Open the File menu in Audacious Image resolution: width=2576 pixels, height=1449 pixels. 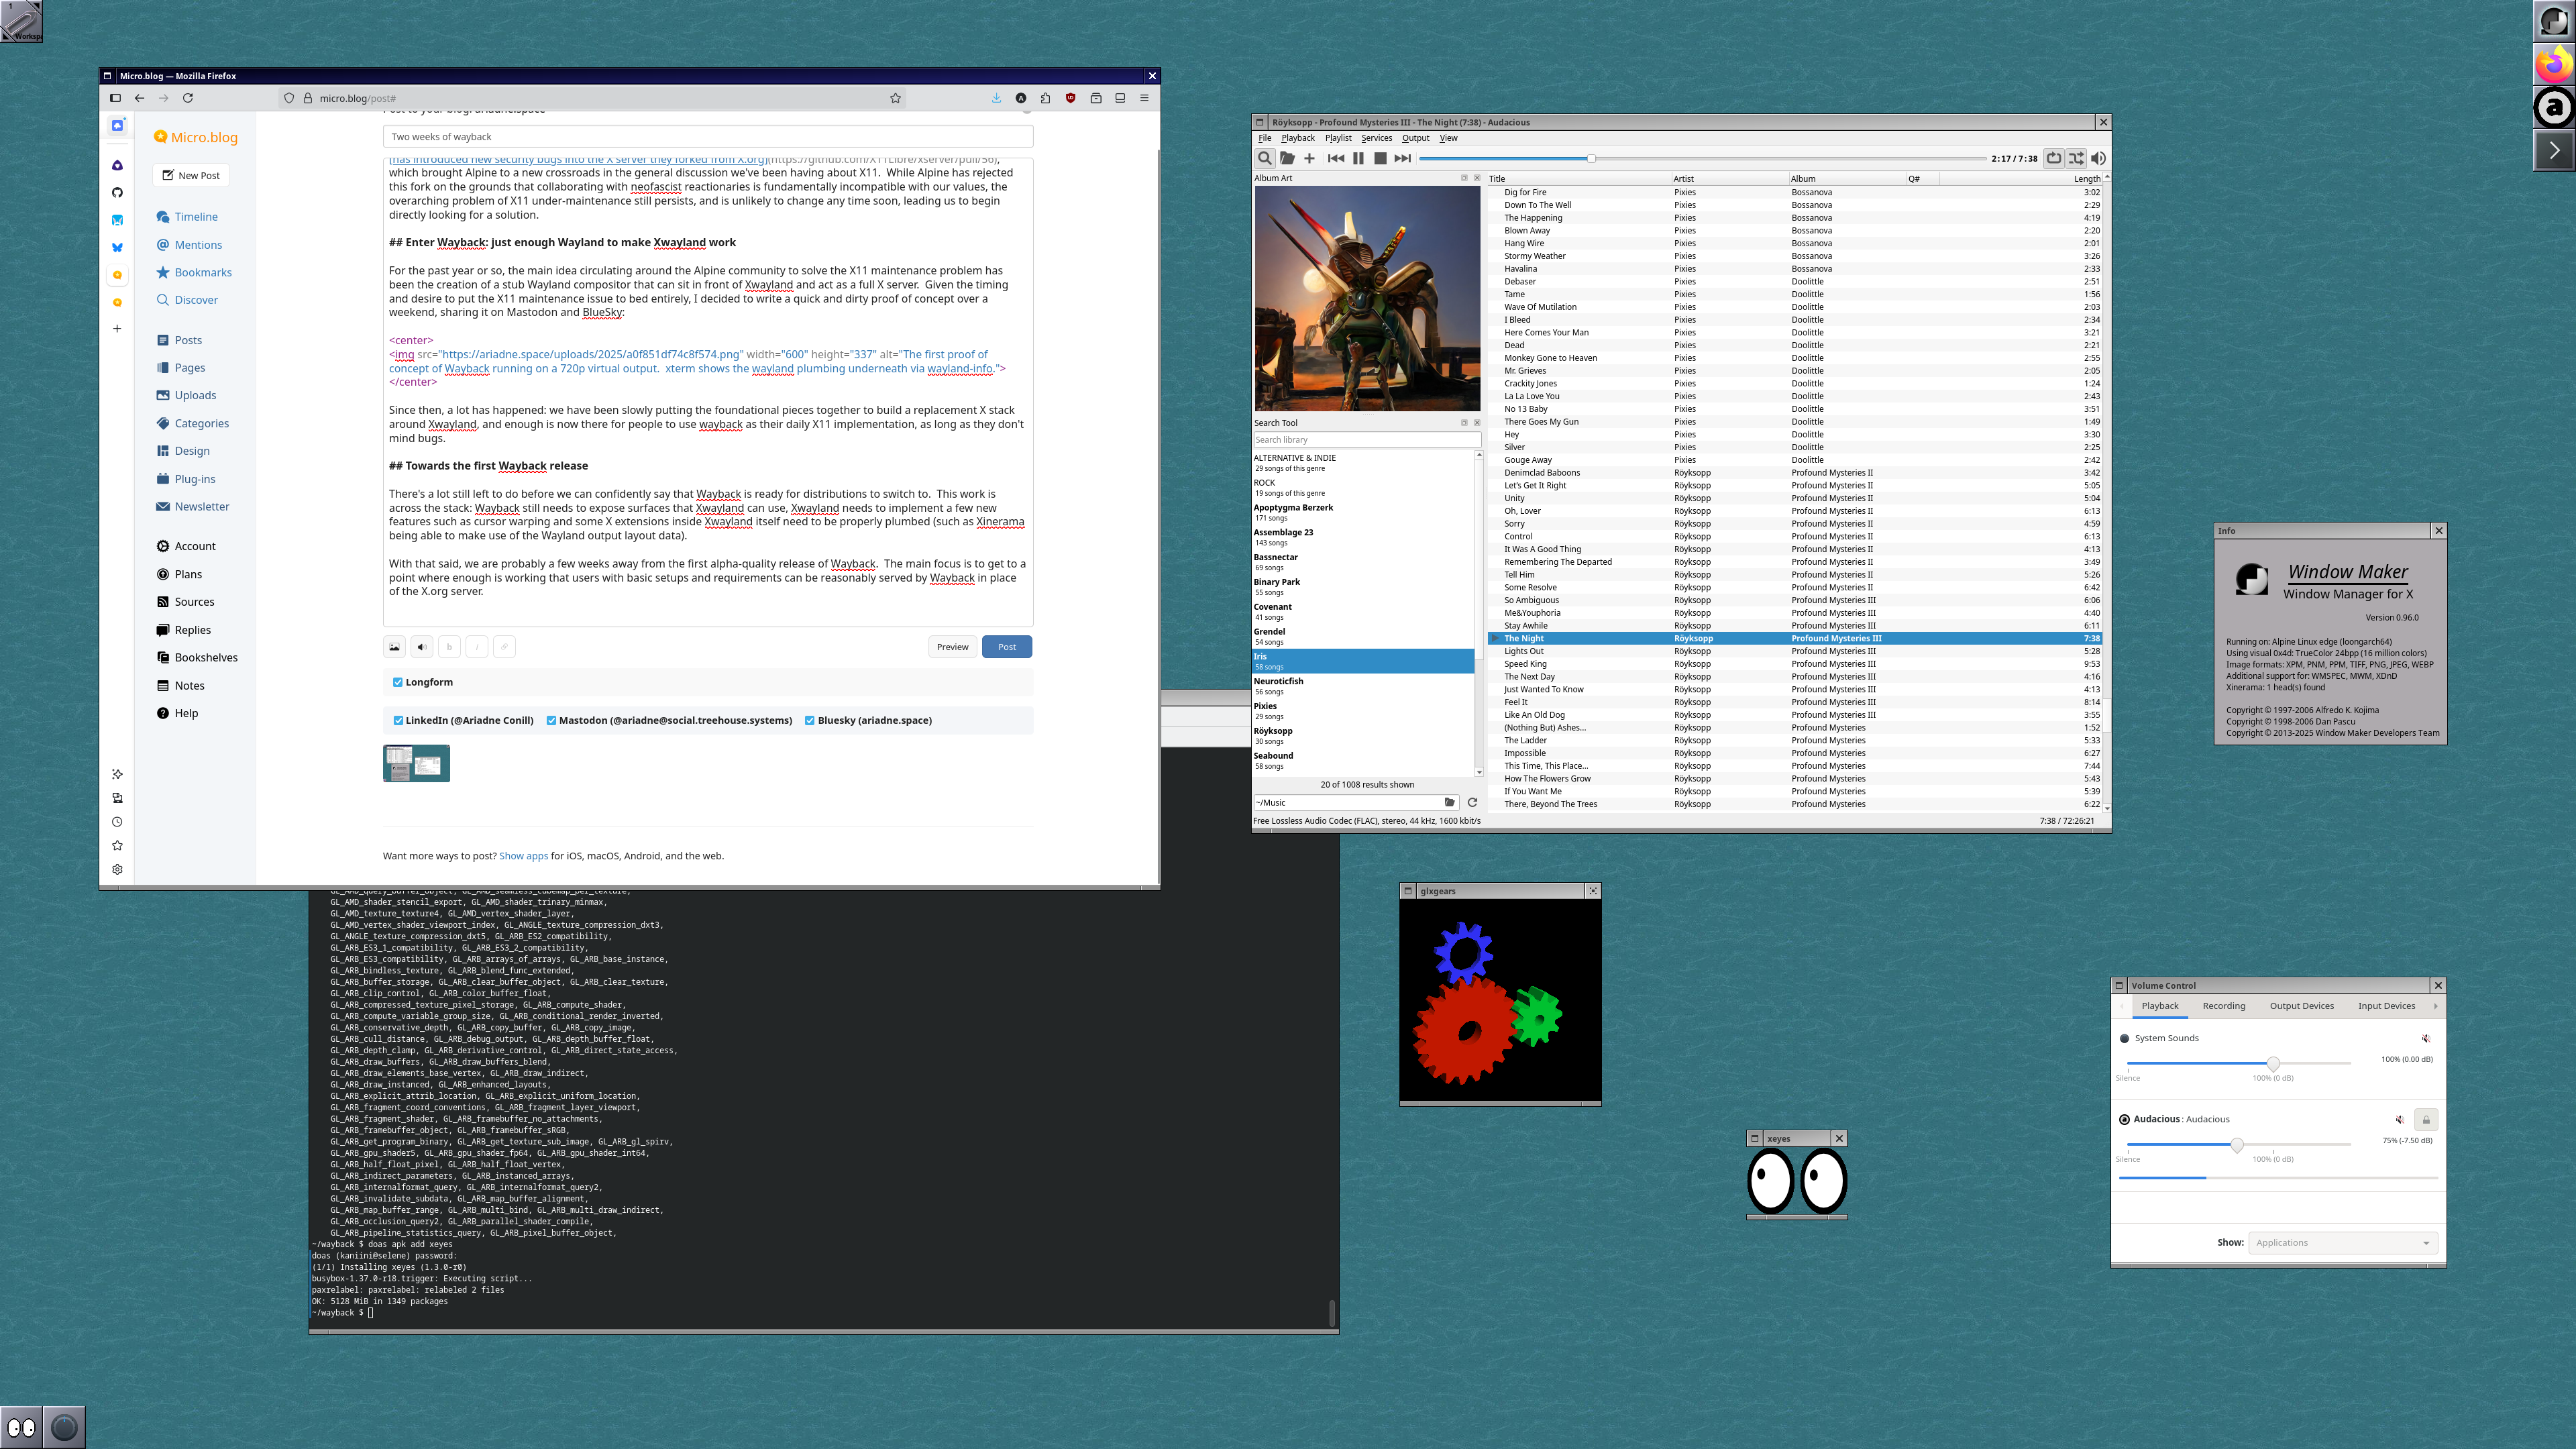point(1264,138)
